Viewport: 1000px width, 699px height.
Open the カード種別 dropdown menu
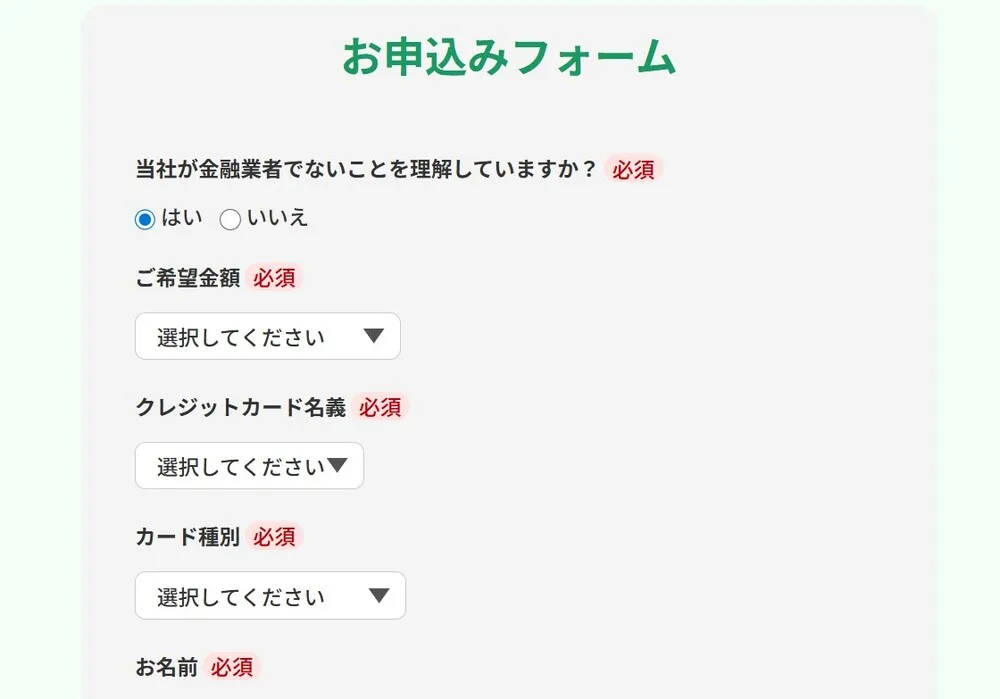(270, 596)
